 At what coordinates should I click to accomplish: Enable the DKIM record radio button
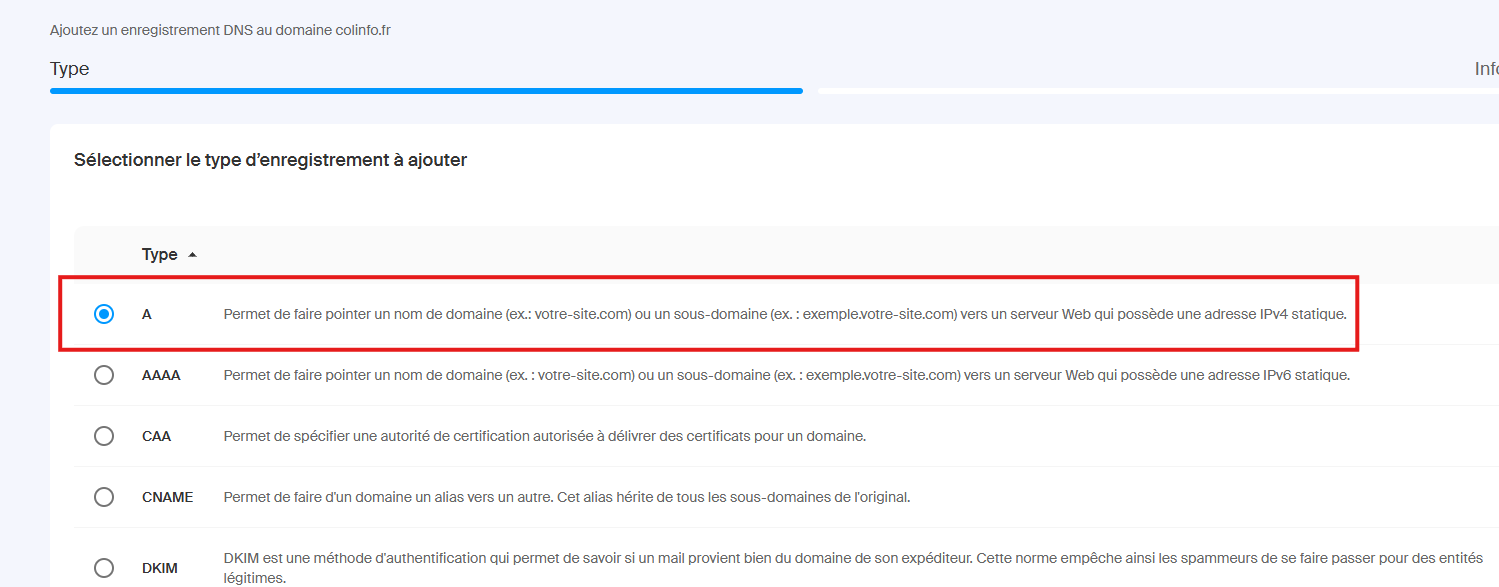point(104,568)
